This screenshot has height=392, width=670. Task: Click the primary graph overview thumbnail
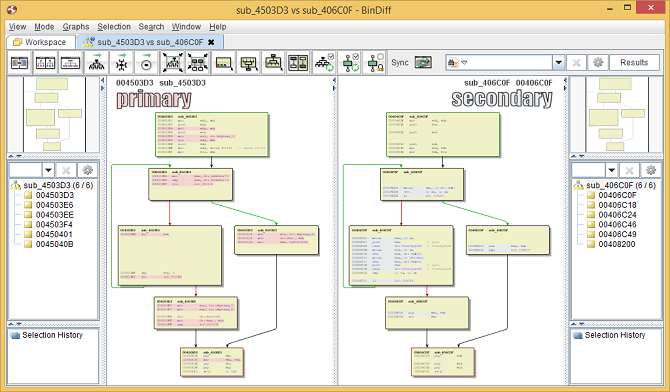coord(54,114)
